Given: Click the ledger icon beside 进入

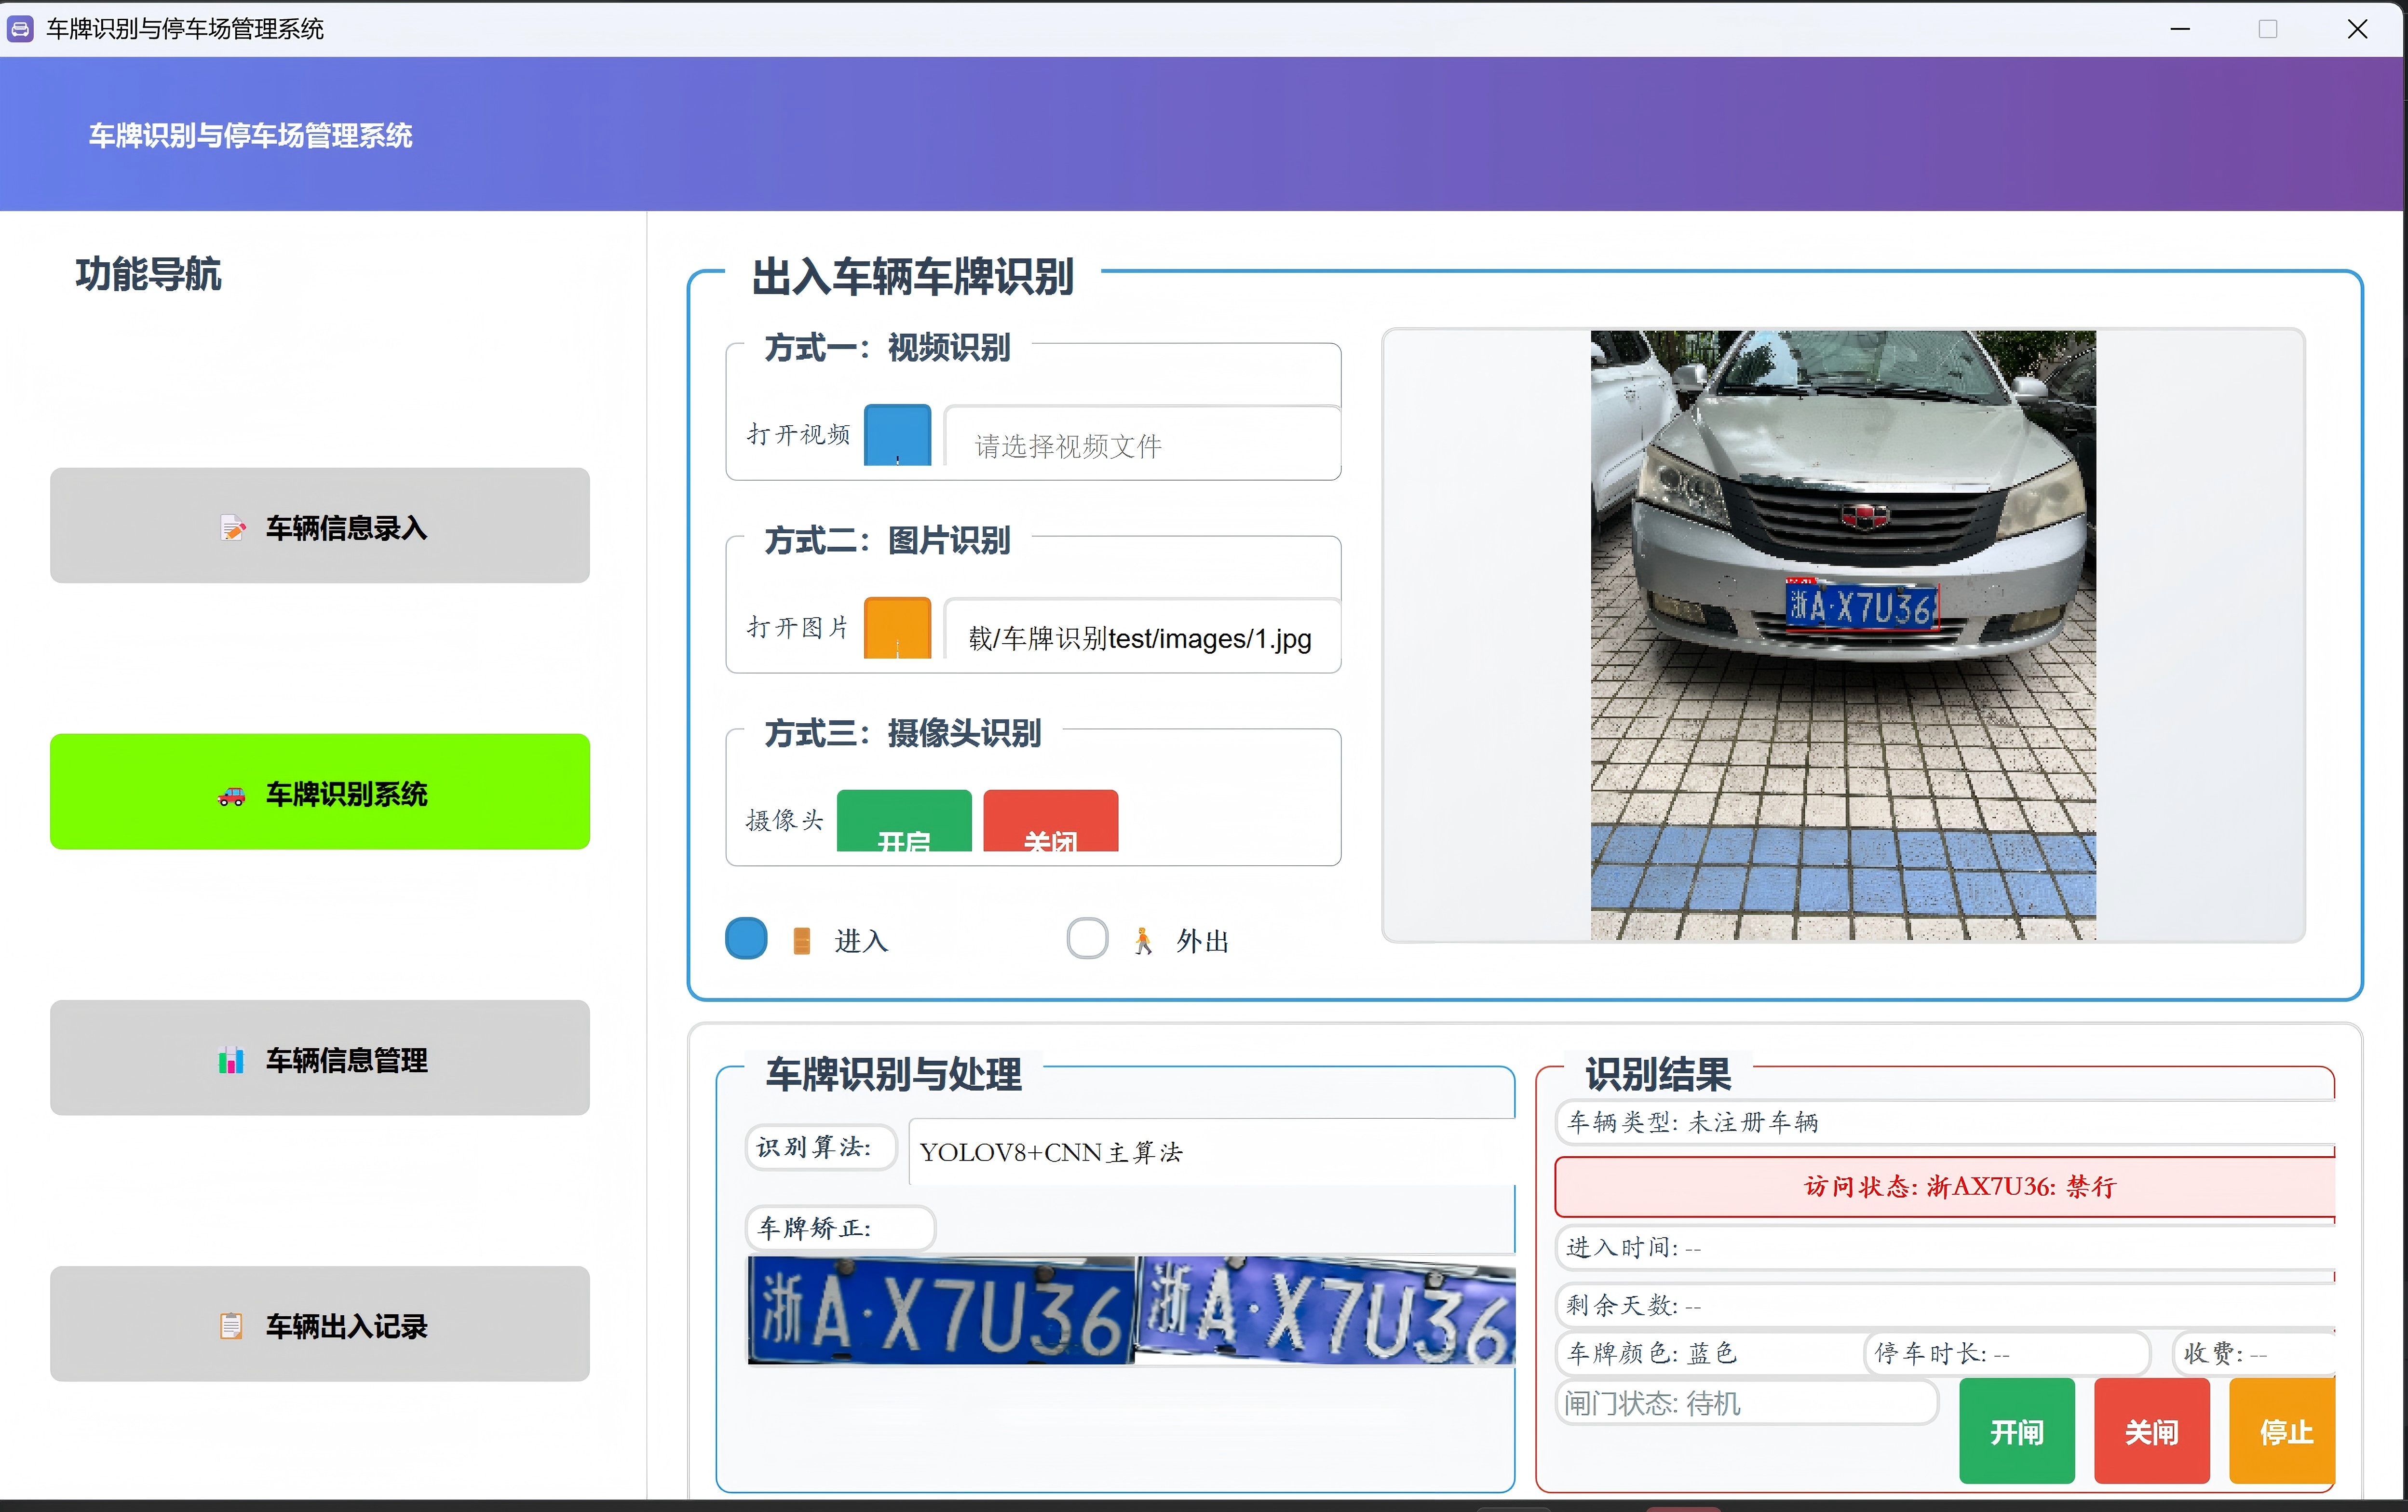Looking at the screenshot, I should (801, 939).
